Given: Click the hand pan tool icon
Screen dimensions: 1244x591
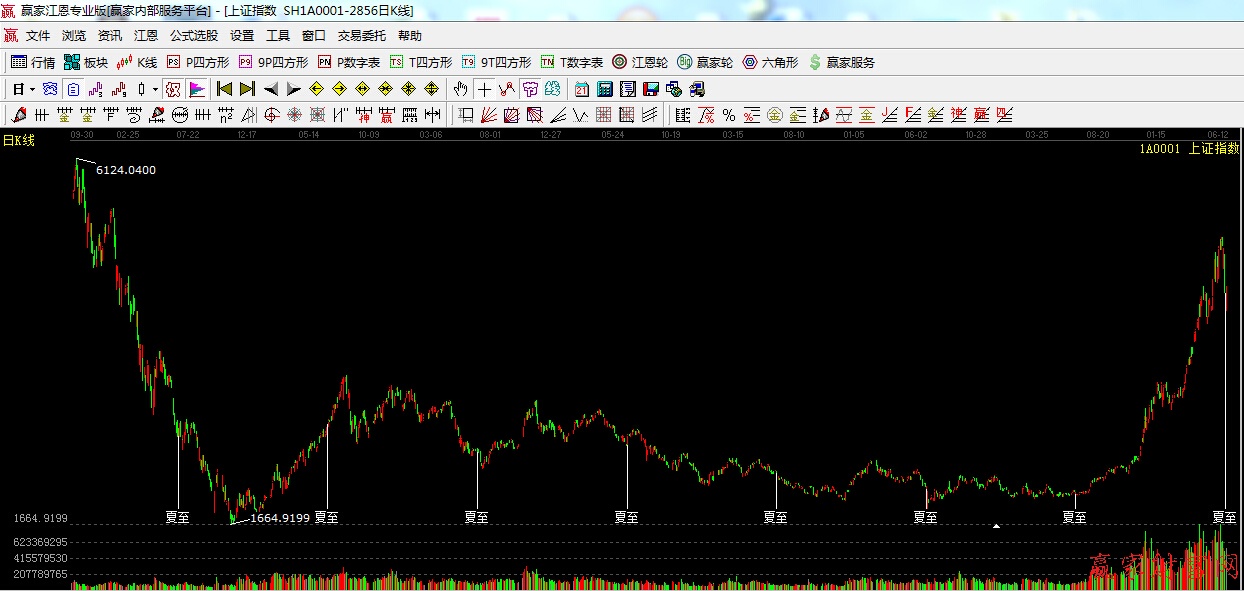Looking at the screenshot, I should (x=460, y=89).
